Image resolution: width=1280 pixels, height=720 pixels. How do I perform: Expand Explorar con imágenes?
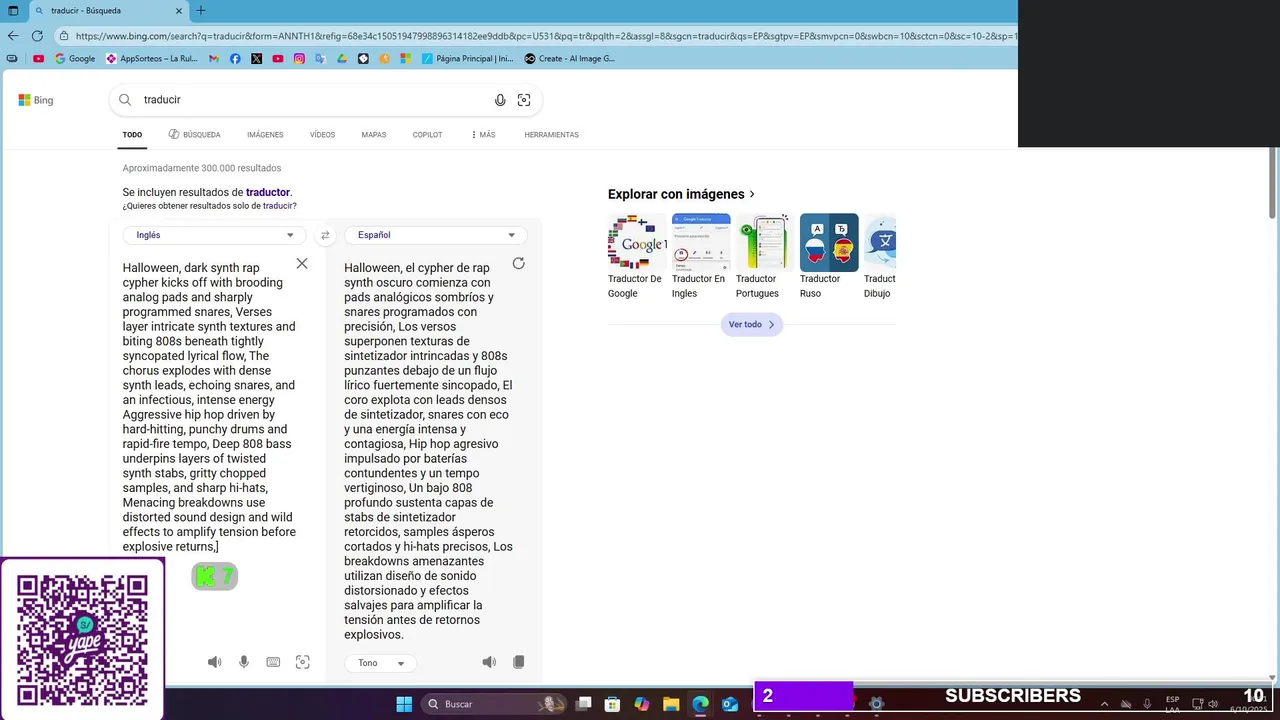point(681,194)
